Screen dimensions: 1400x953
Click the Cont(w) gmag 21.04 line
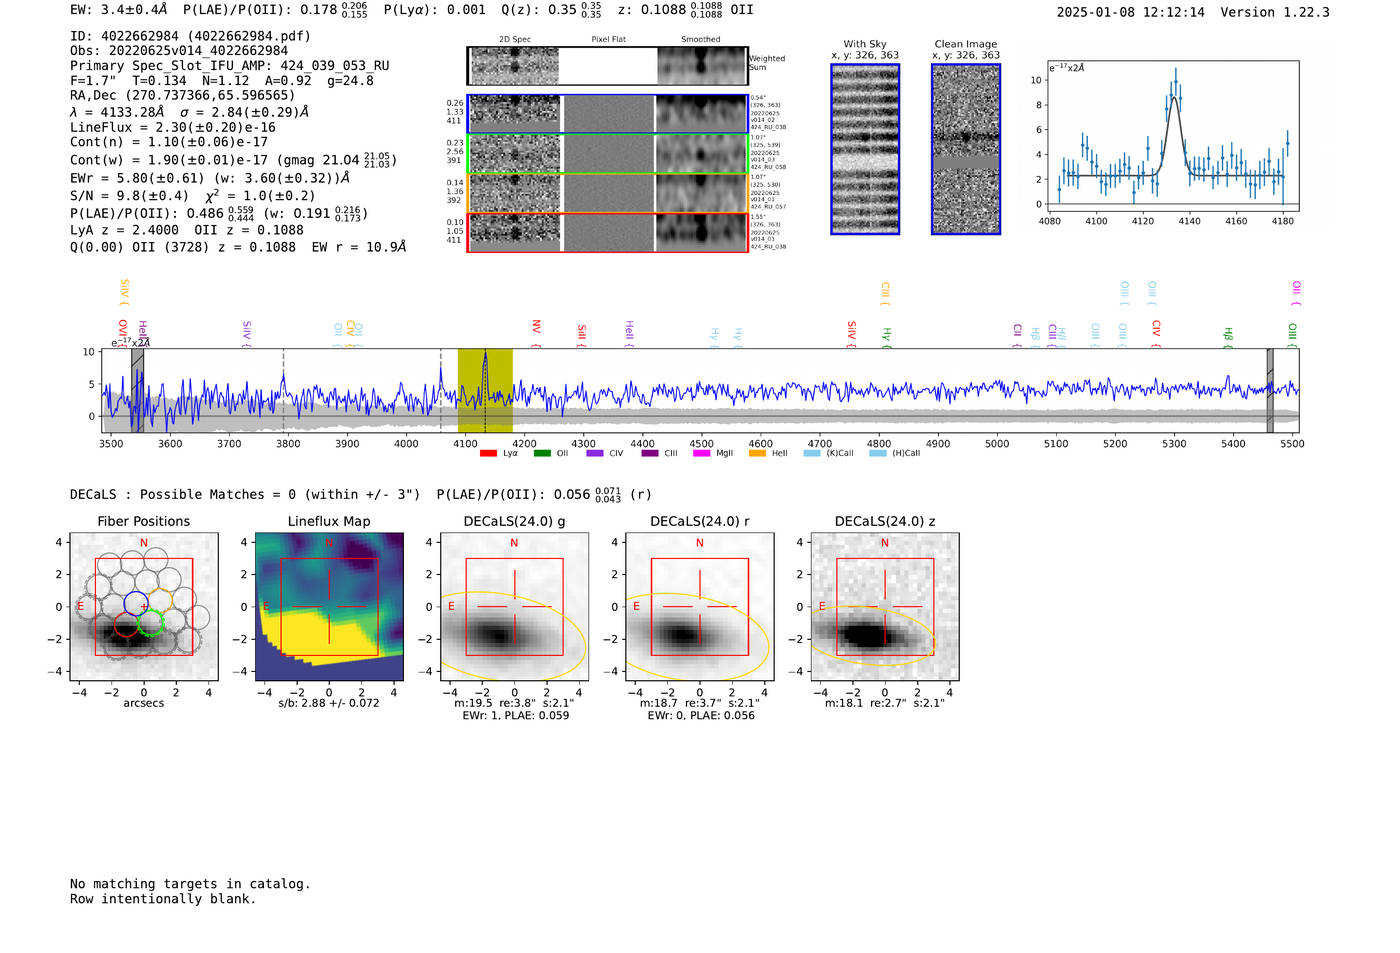coord(233,160)
